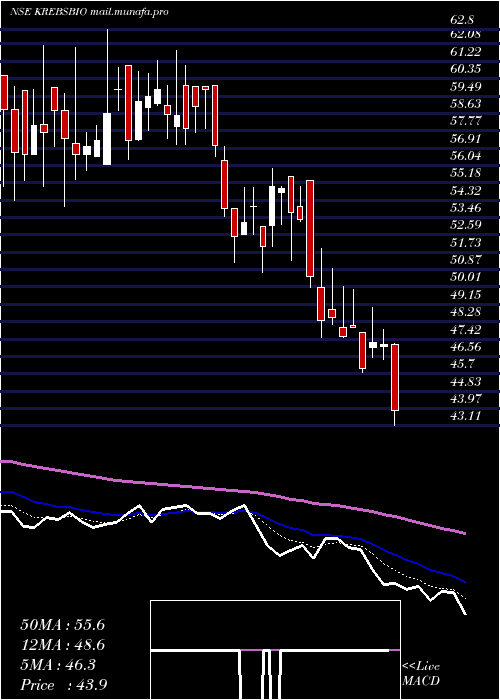The image size is (500, 700).
Task: Click the 52.59 price level
Action: [466, 225]
